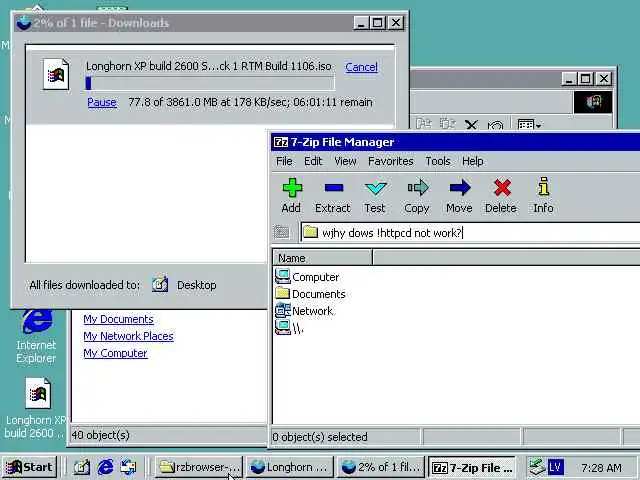The image size is (640, 480).
Task: Click the ISO file icon in Downloads window
Action: click(x=56, y=74)
